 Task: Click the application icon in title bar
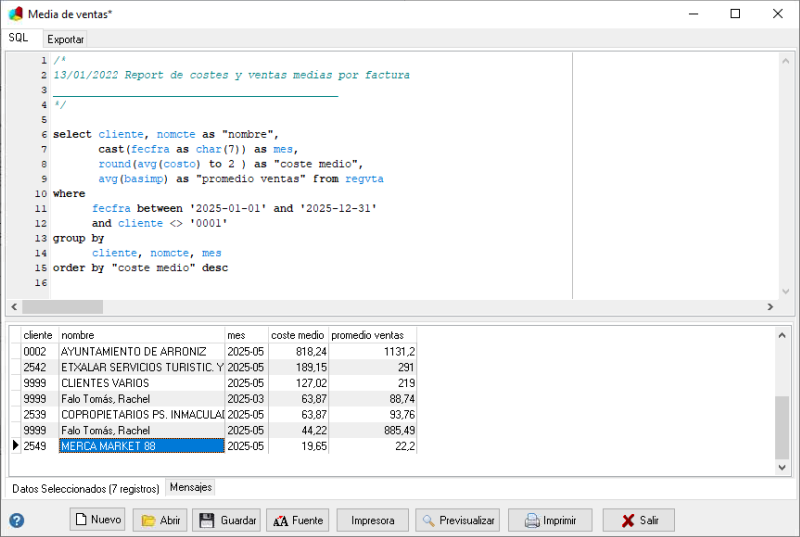(14, 13)
